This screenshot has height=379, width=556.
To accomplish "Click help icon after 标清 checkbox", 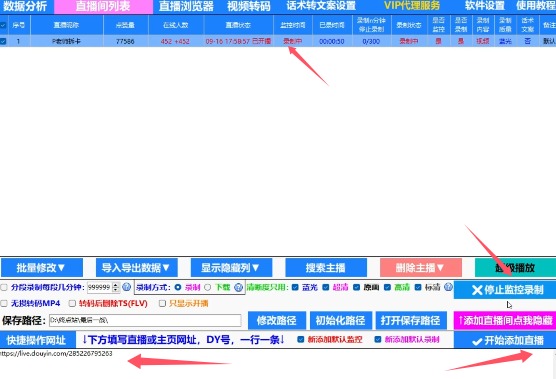I will tap(448, 287).
